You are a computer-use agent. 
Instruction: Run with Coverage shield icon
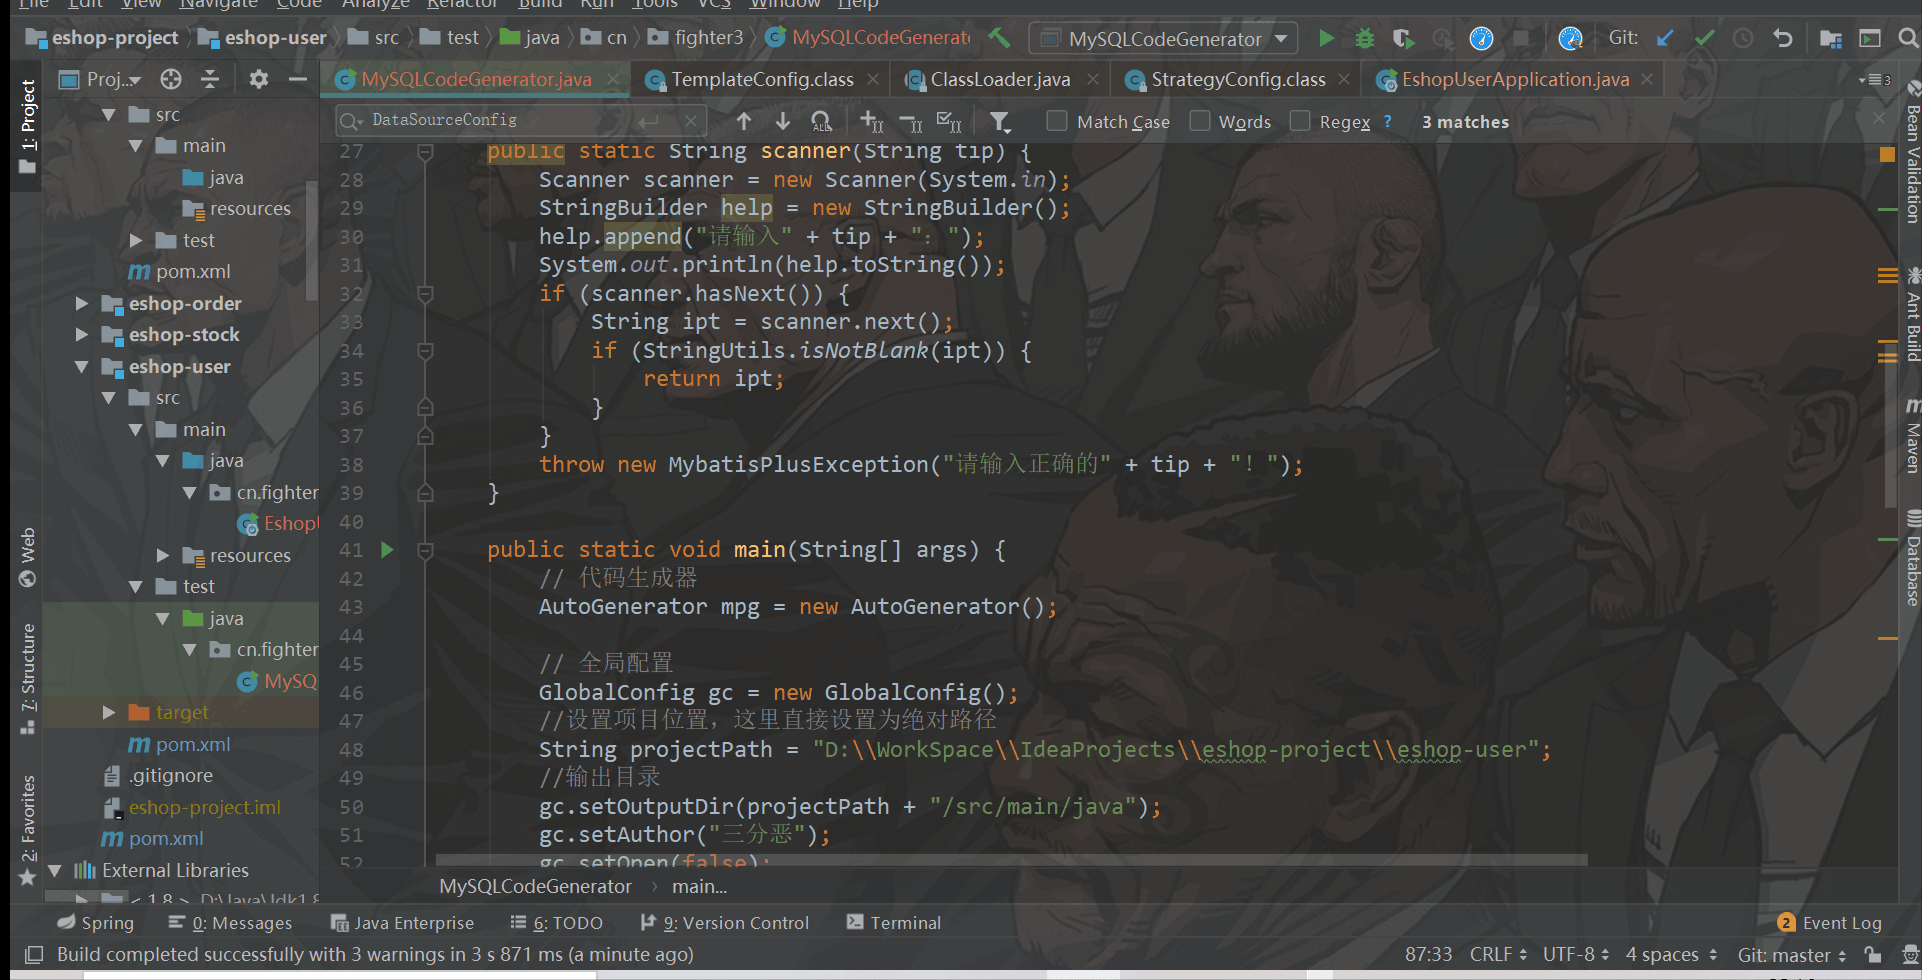(1403, 38)
